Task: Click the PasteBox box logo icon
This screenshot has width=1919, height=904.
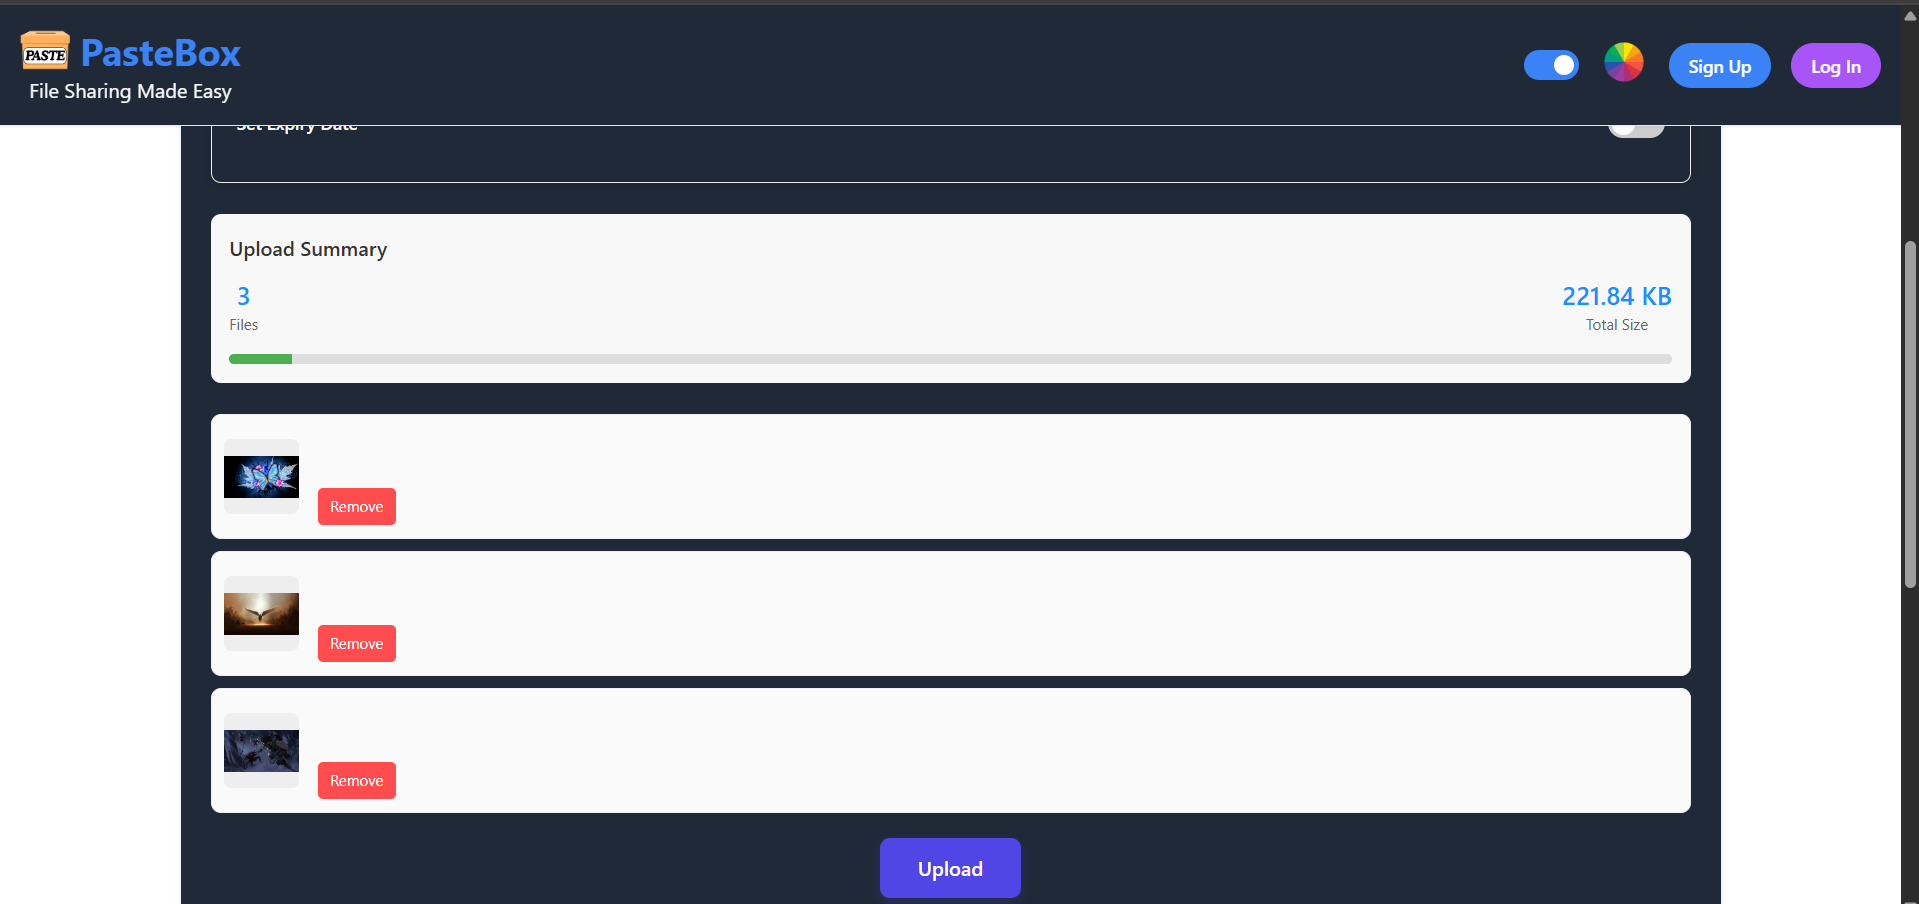Action: (45, 51)
